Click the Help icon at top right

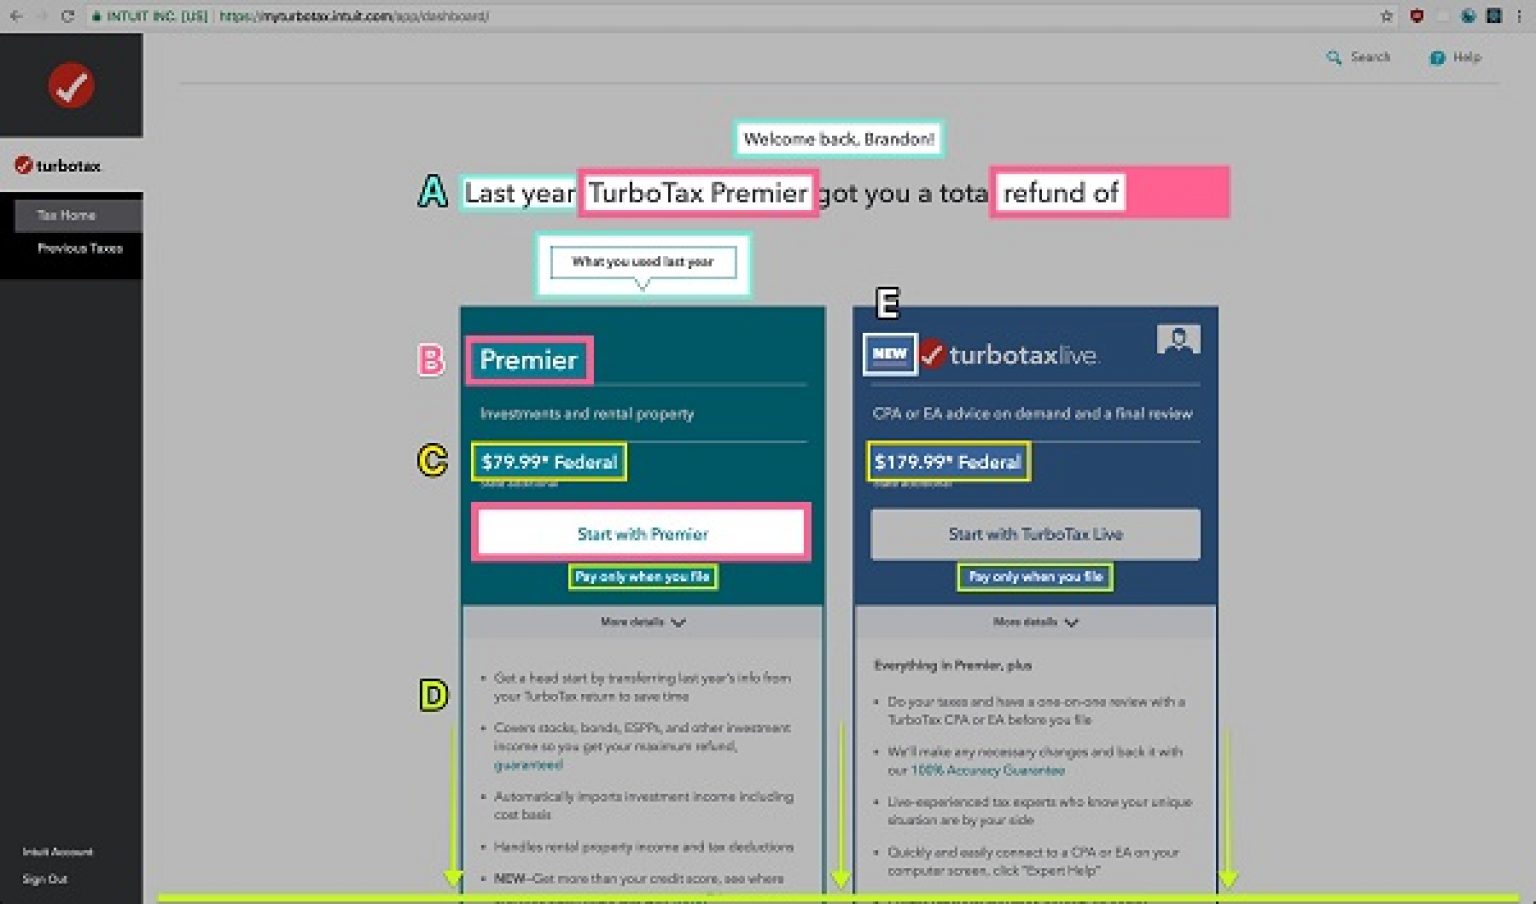[x=1437, y=58]
